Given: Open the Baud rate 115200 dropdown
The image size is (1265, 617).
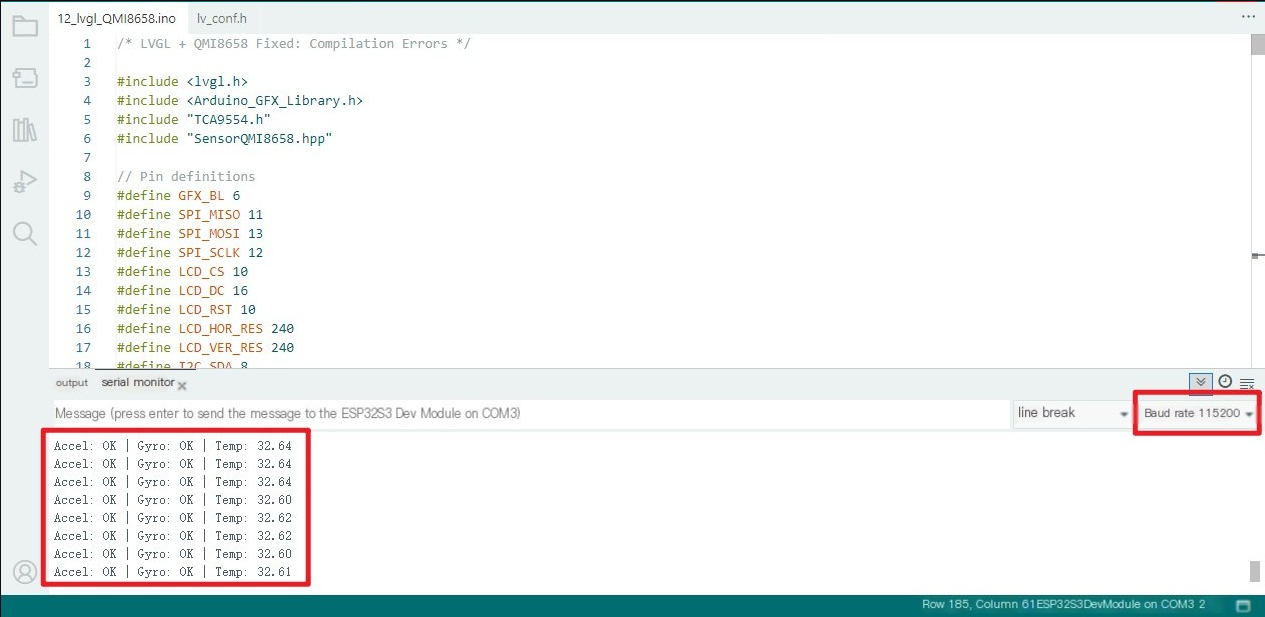Looking at the screenshot, I should click(1197, 413).
